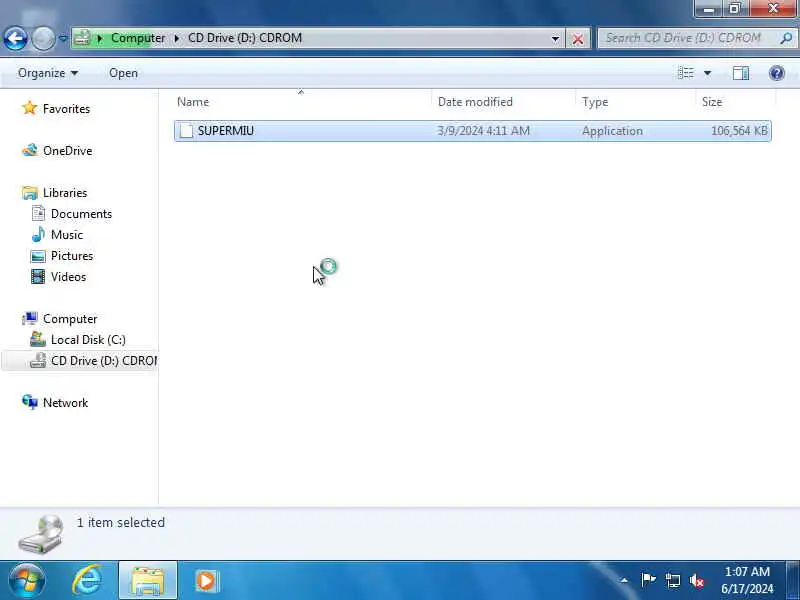
Task: Open the view options dropdown arrow
Action: click(x=708, y=73)
